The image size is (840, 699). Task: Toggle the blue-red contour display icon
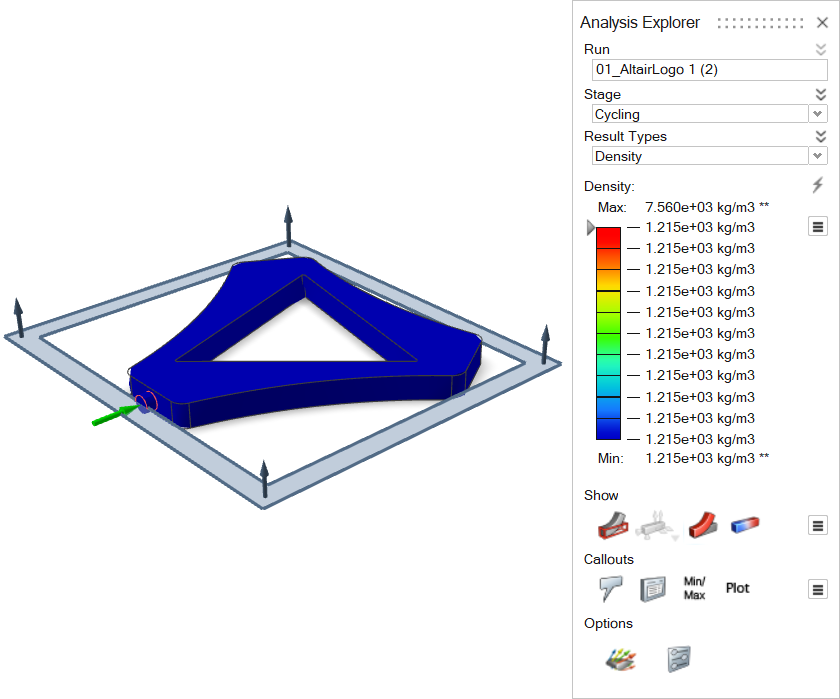(x=745, y=524)
